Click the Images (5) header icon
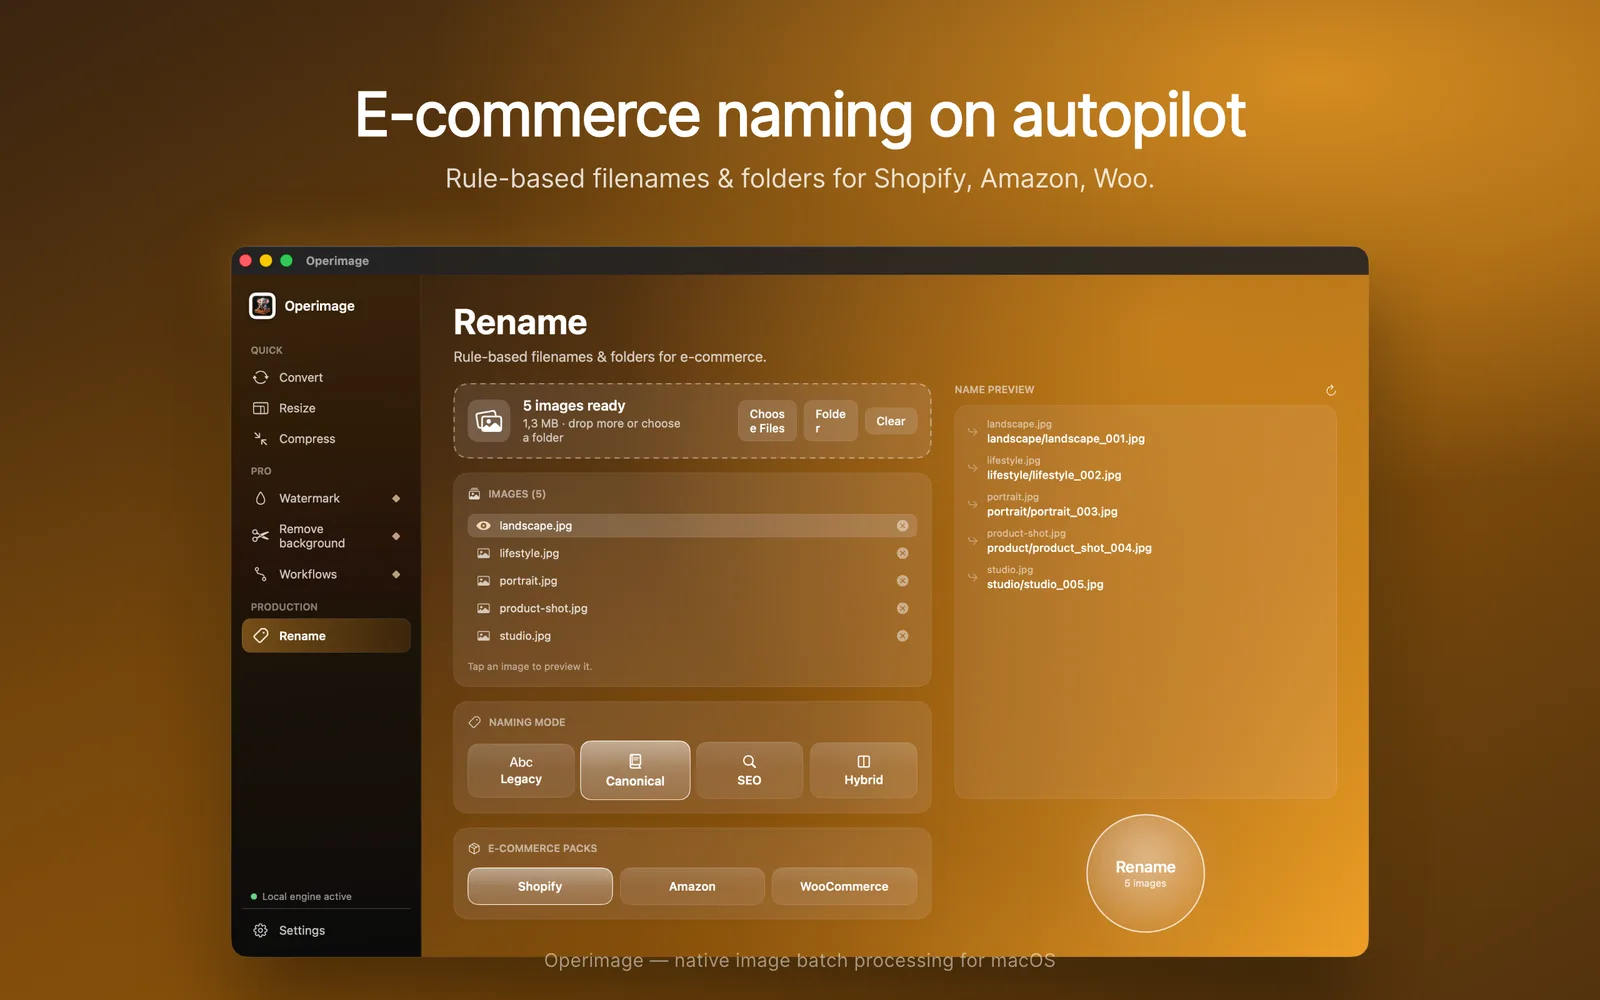 coord(475,494)
